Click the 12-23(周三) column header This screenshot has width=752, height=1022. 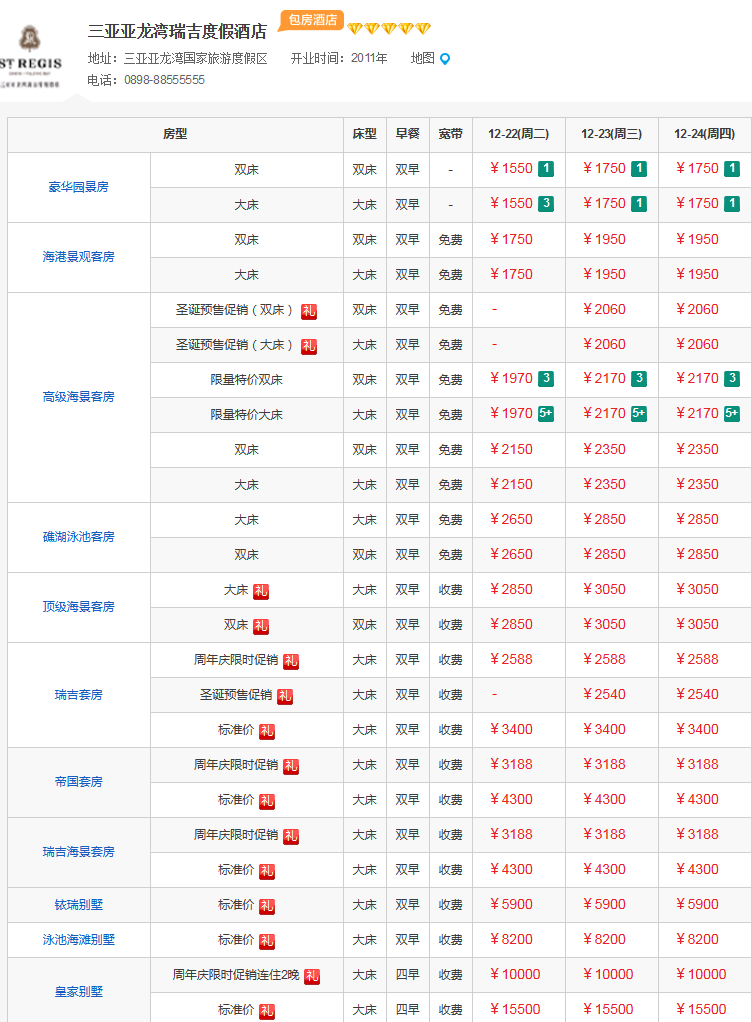click(x=611, y=134)
